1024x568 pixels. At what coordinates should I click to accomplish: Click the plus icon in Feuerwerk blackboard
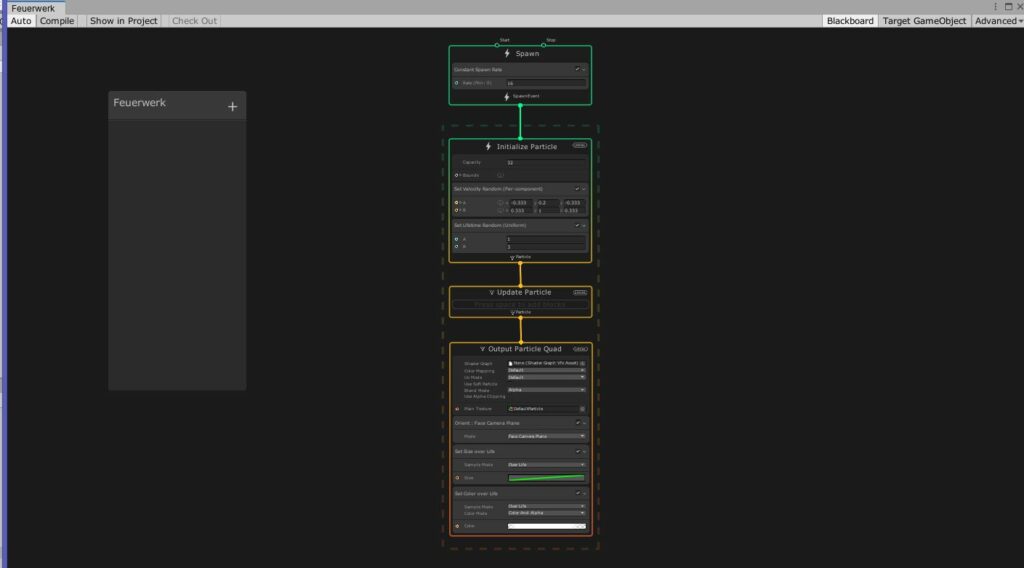pyautogui.click(x=232, y=107)
